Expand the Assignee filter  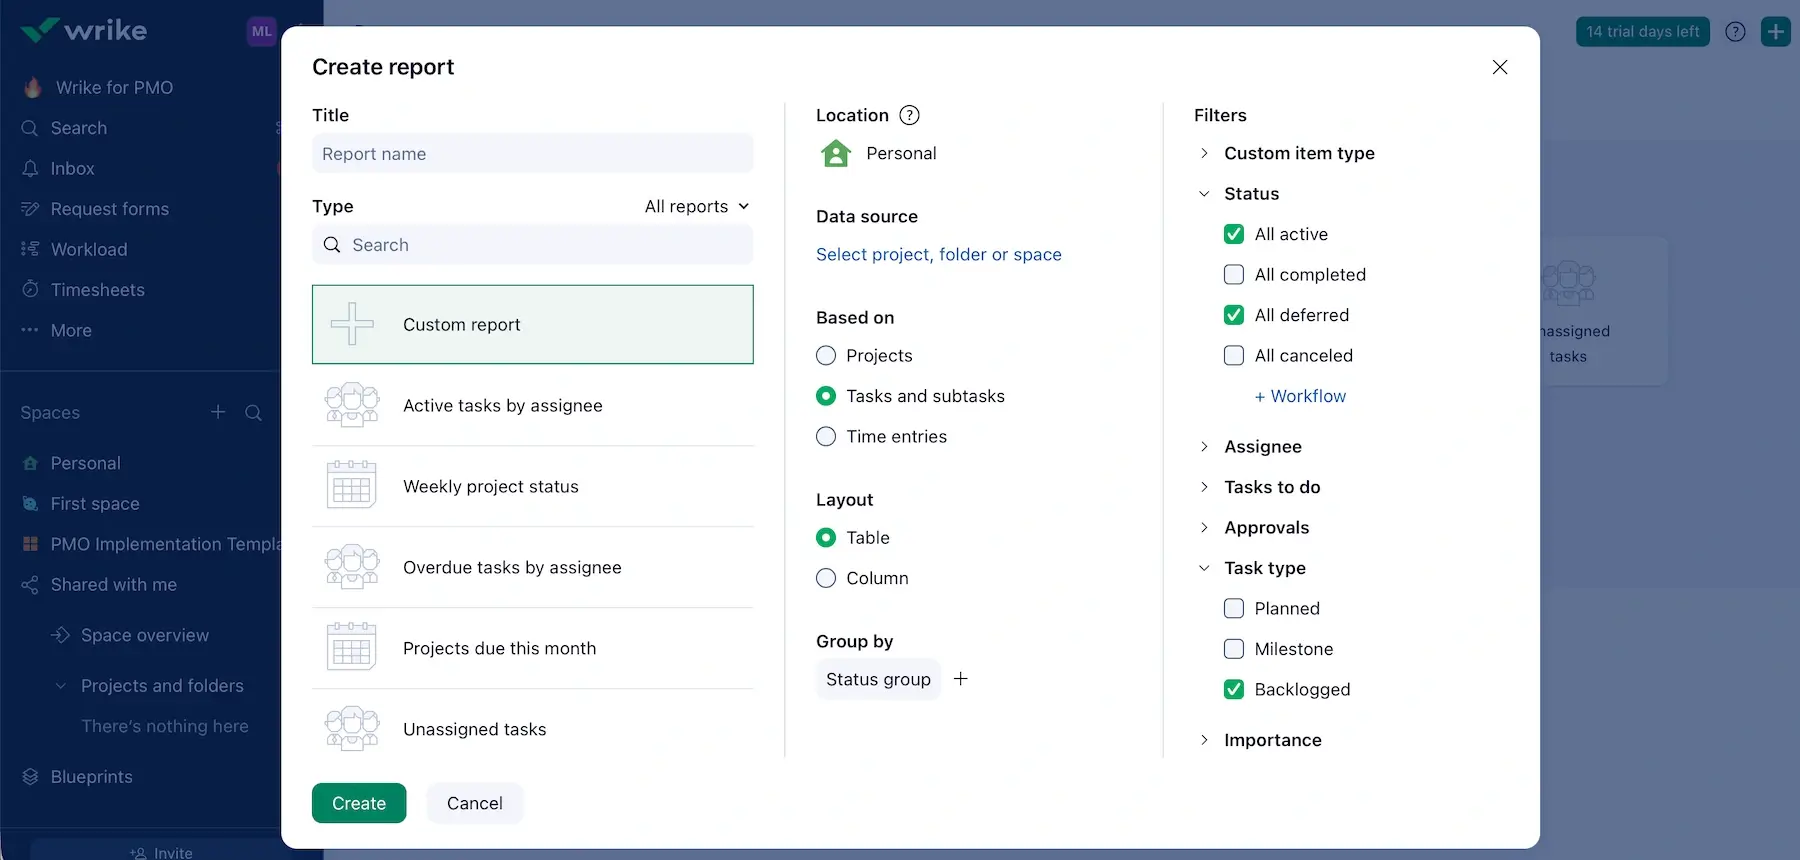click(x=1204, y=447)
